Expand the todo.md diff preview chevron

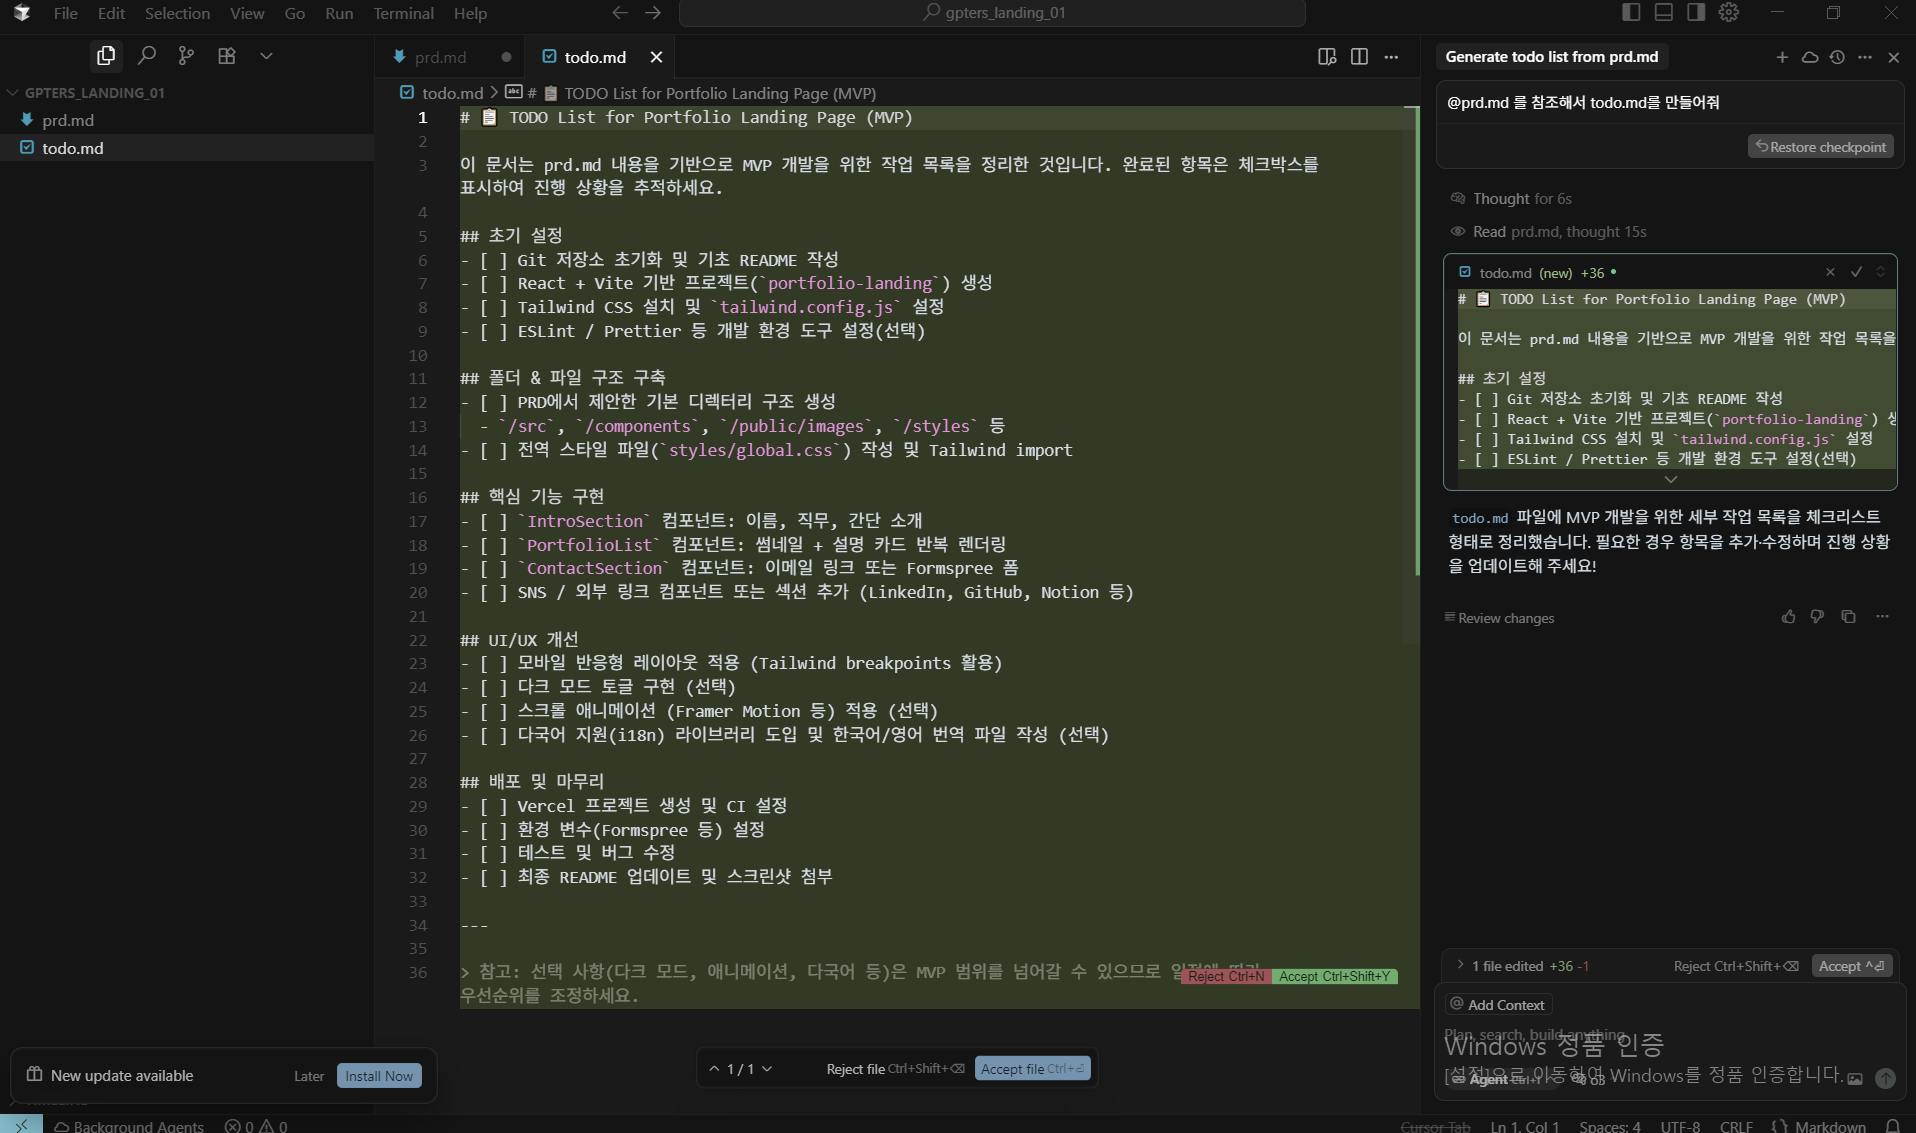[1670, 480]
